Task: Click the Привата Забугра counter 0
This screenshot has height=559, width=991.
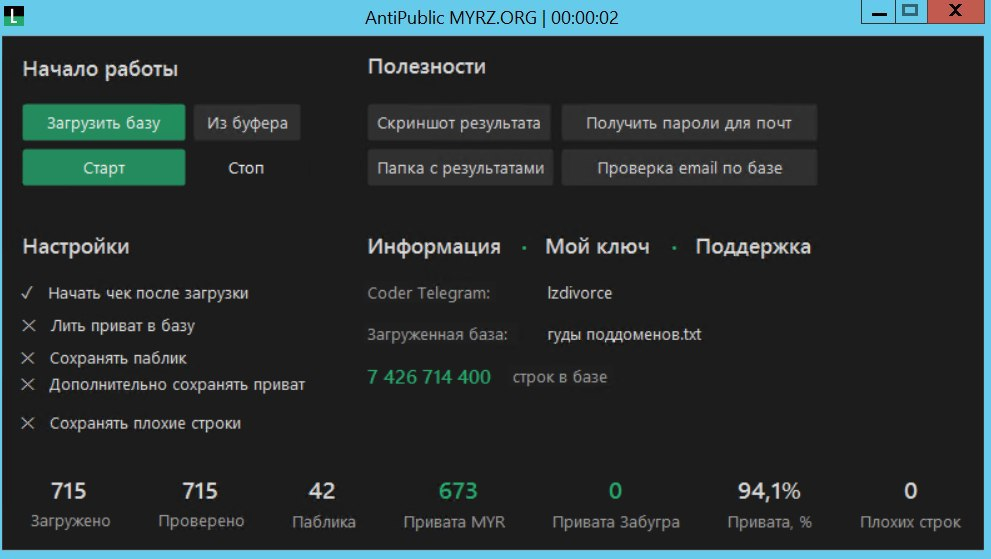Action: tap(616, 491)
